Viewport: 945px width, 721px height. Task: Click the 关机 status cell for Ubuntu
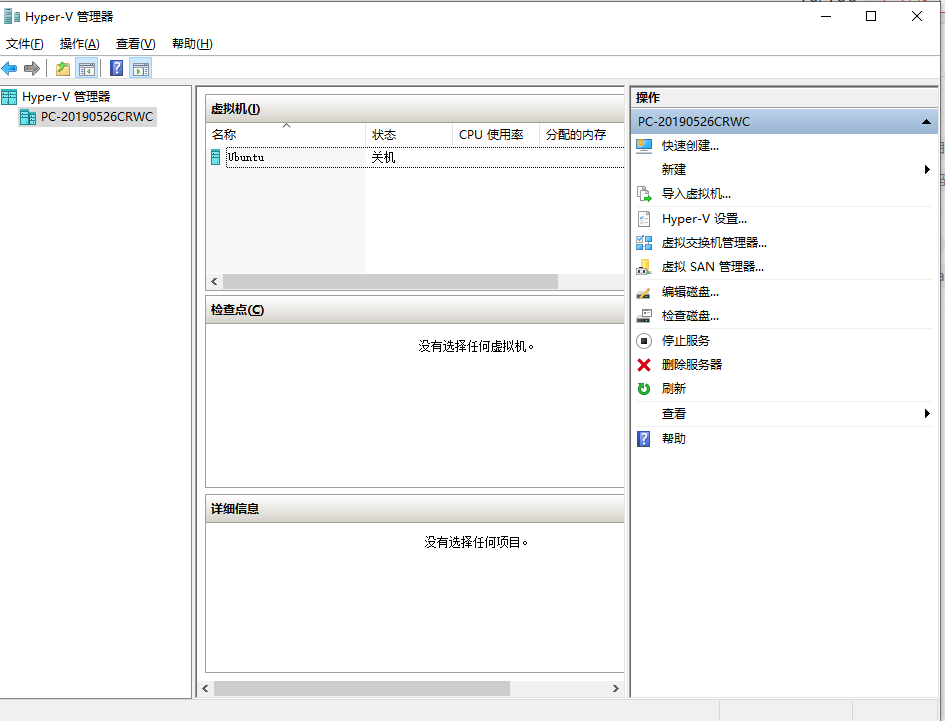click(x=383, y=157)
